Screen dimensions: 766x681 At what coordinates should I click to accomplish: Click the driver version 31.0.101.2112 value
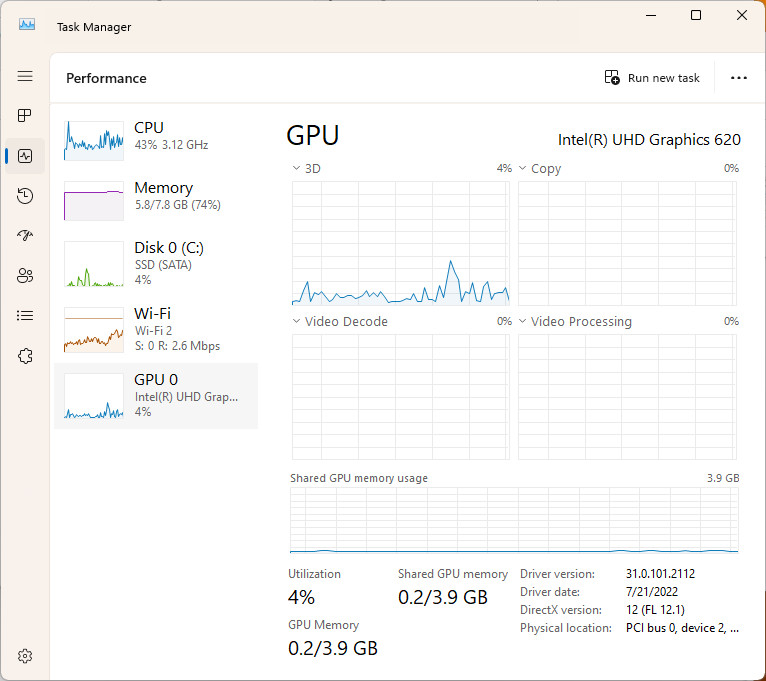click(x=660, y=574)
